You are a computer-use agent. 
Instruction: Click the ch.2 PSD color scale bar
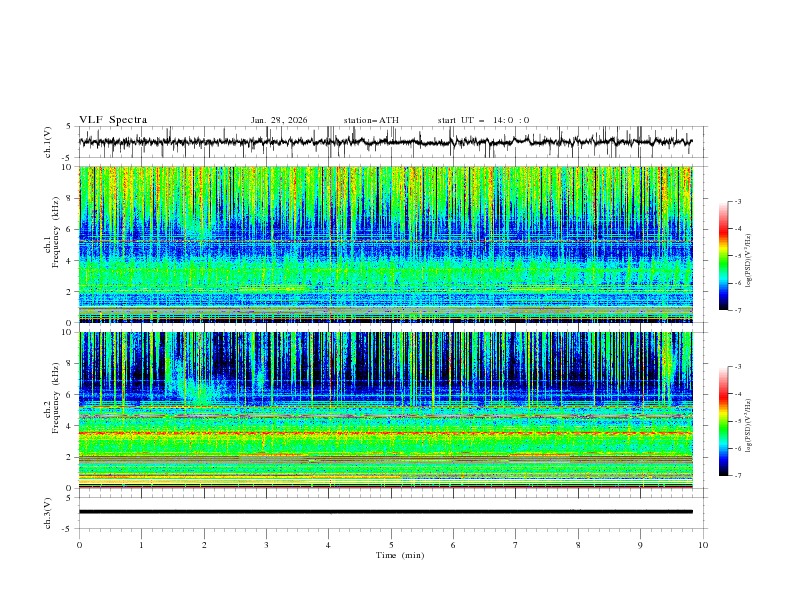pyautogui.click(x=723, y=421)
